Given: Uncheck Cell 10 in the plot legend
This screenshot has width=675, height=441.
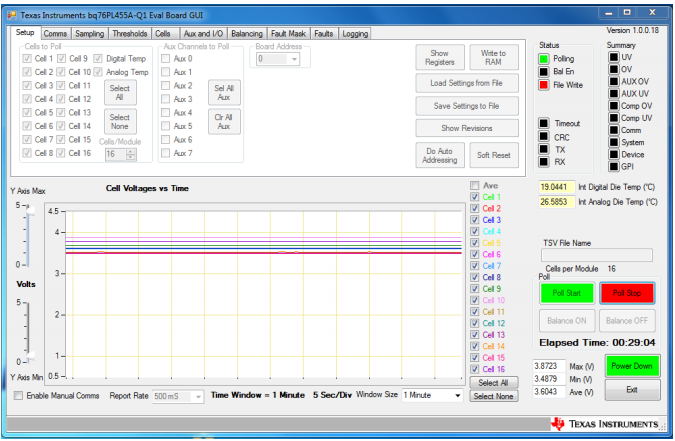Looking at the screenshot, I should [474, 300].
